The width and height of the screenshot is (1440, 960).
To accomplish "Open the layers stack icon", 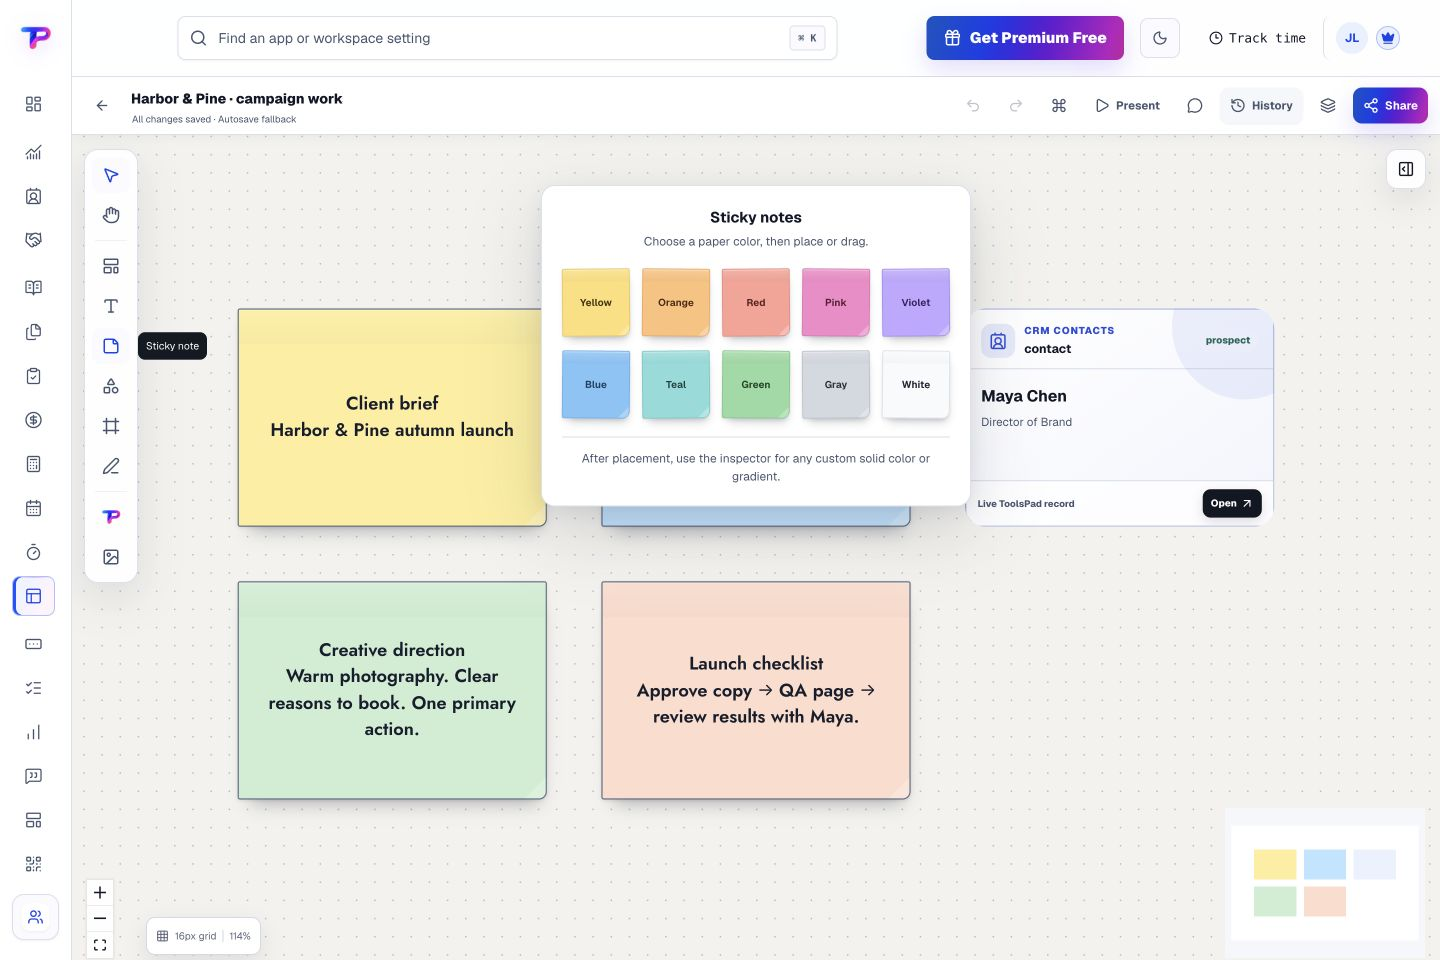I will (x=1328, y=106).
